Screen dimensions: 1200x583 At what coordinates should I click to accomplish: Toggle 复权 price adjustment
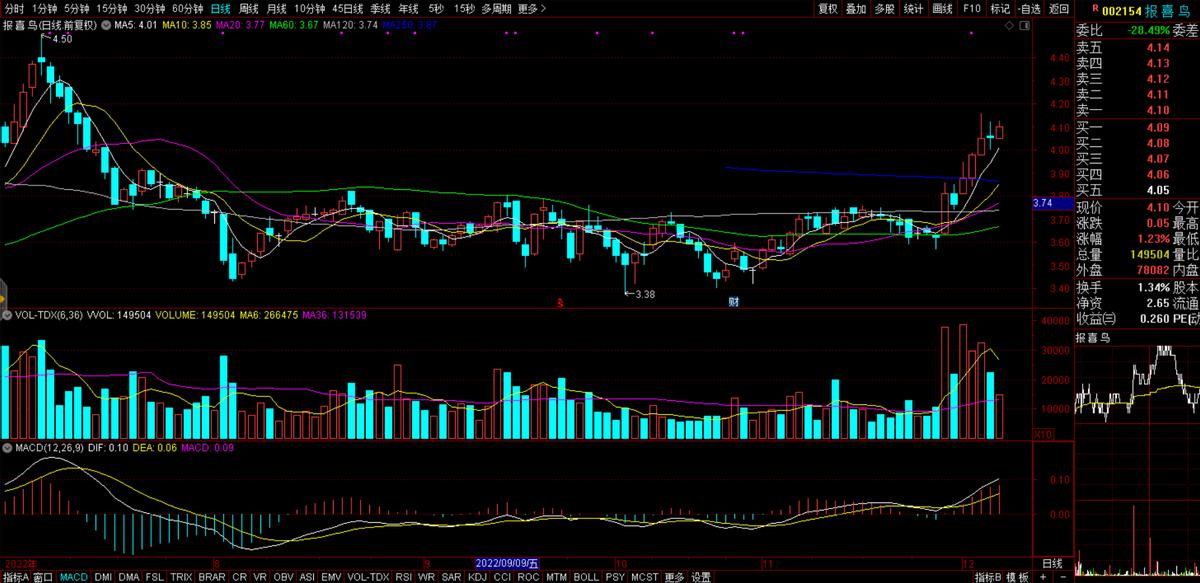(x=828, y=8)
